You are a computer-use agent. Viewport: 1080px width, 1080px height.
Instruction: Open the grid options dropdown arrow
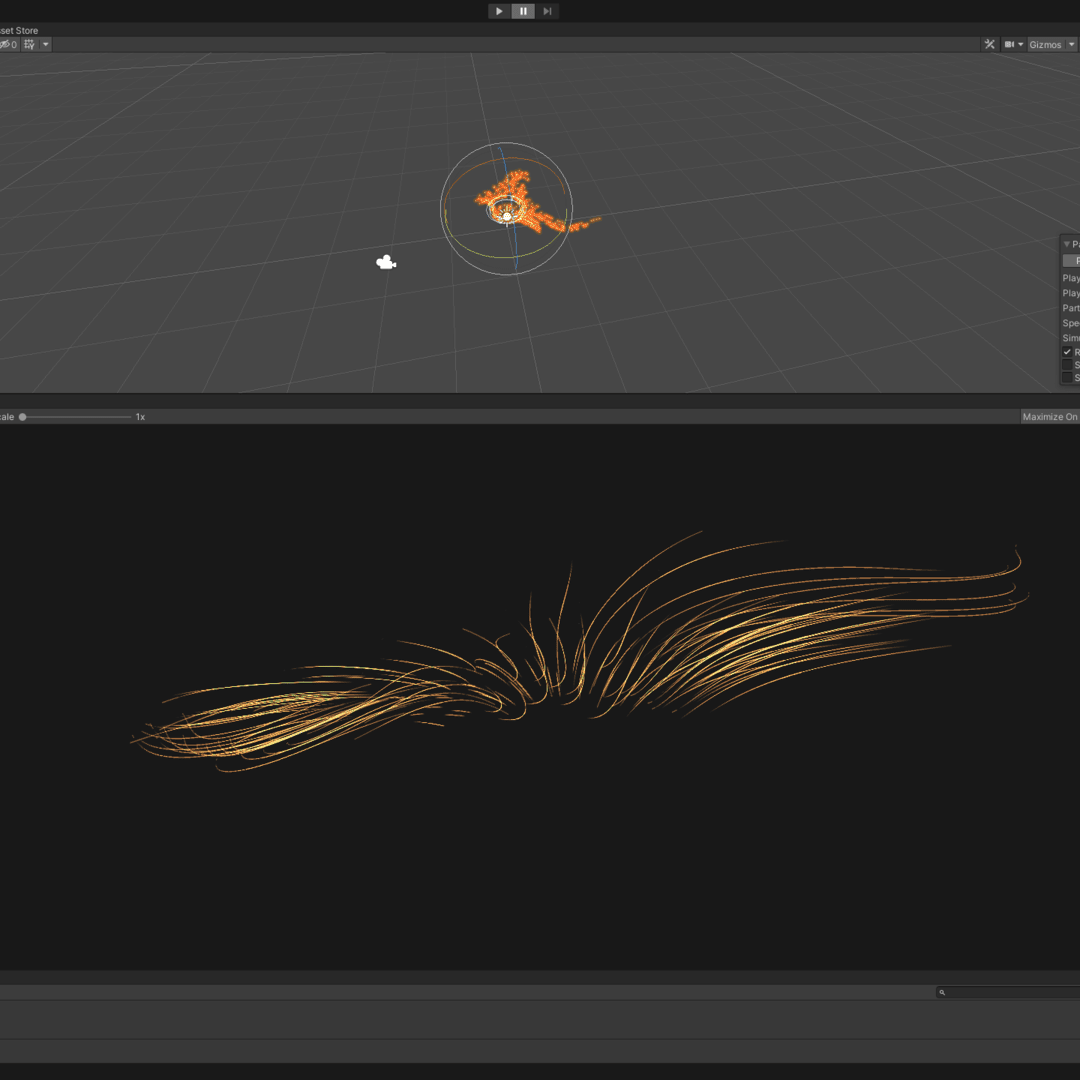tap(45, 44)
